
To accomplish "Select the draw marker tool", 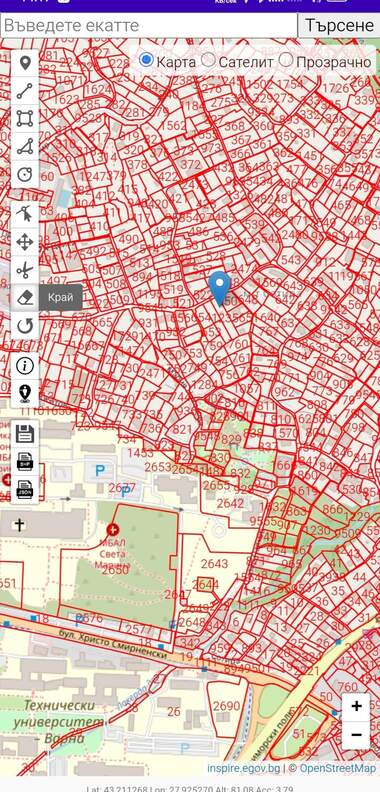I will (x=25, y=64).
